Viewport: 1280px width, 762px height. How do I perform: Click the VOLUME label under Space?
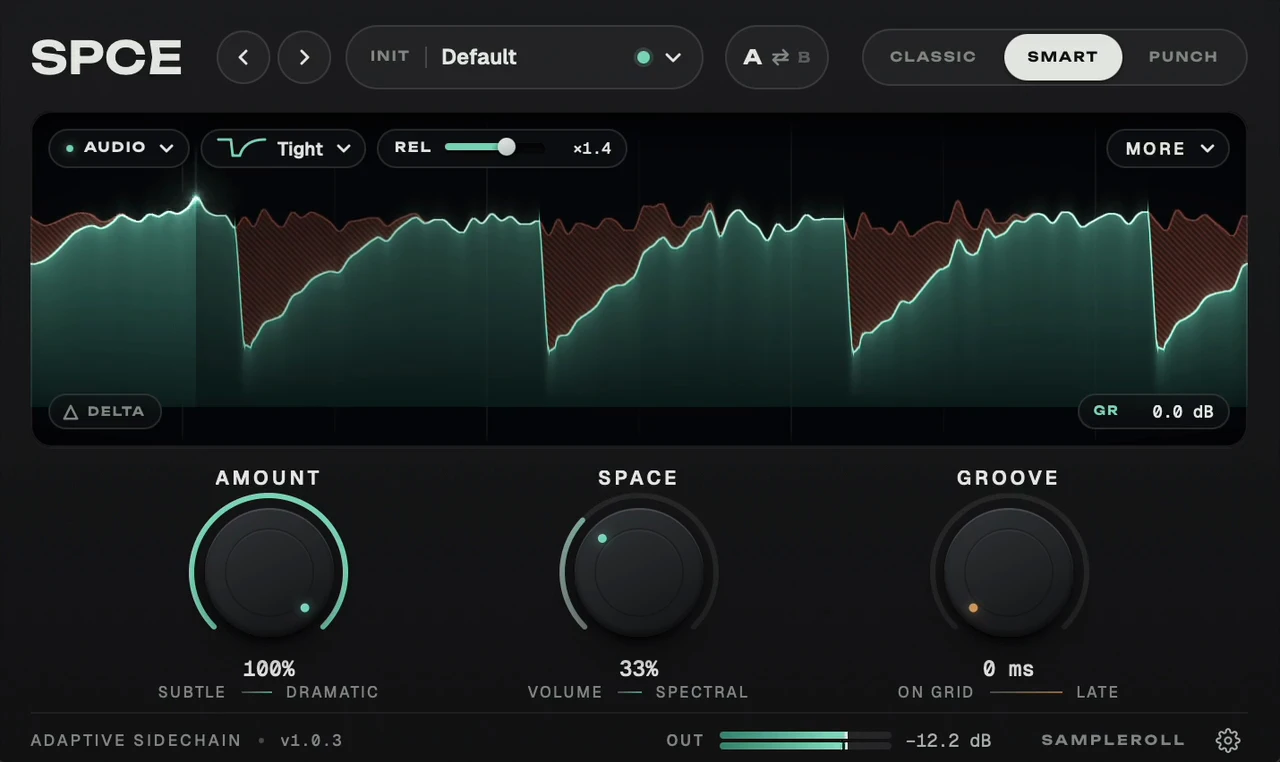point(565,692)
